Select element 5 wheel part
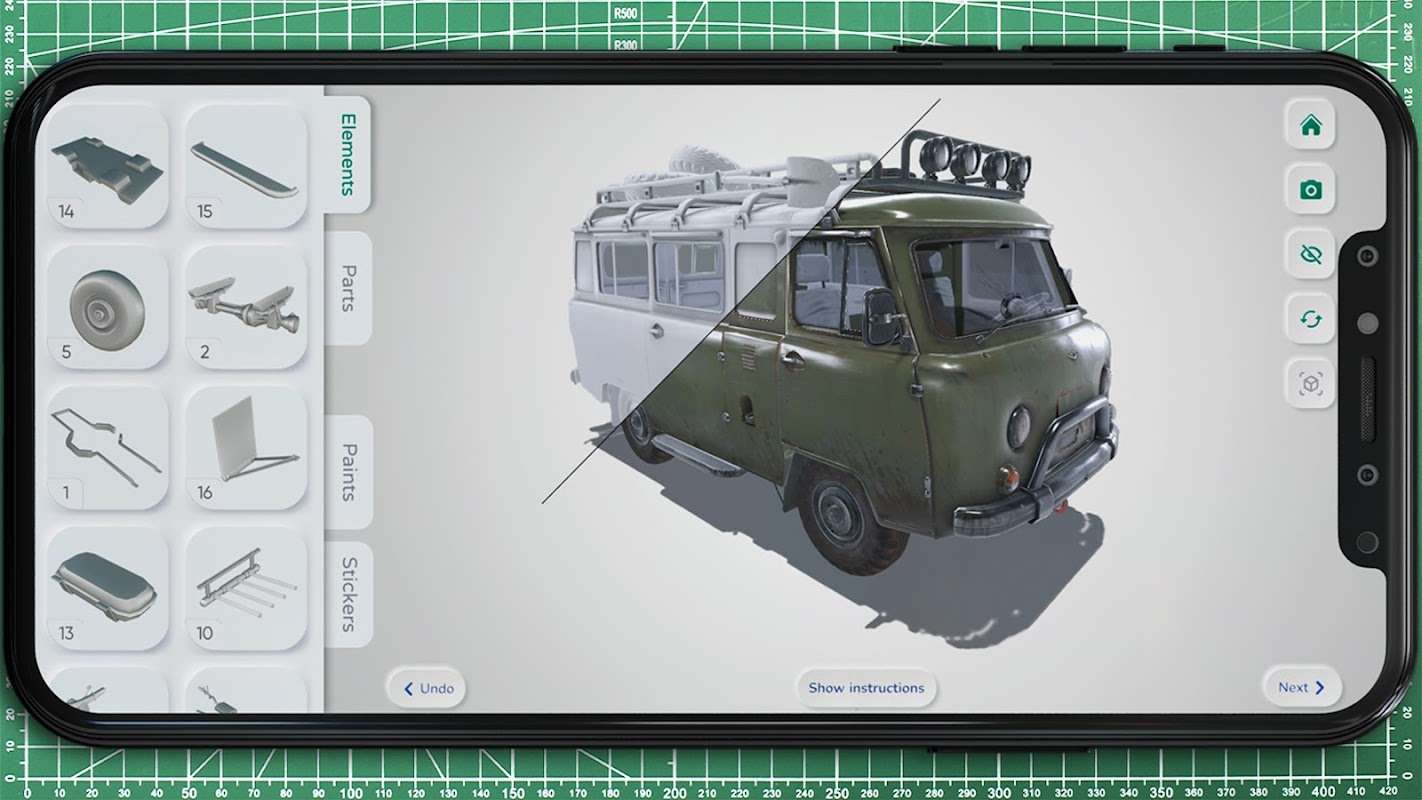This screenshot has height=800, width=1422. (x=108, y=308)
